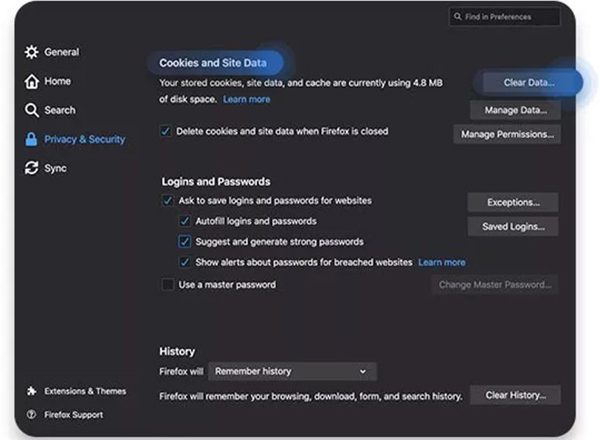Open the Remember history dropdown
This screenshot has height=440, width=600.
click(x=292, y=372)
